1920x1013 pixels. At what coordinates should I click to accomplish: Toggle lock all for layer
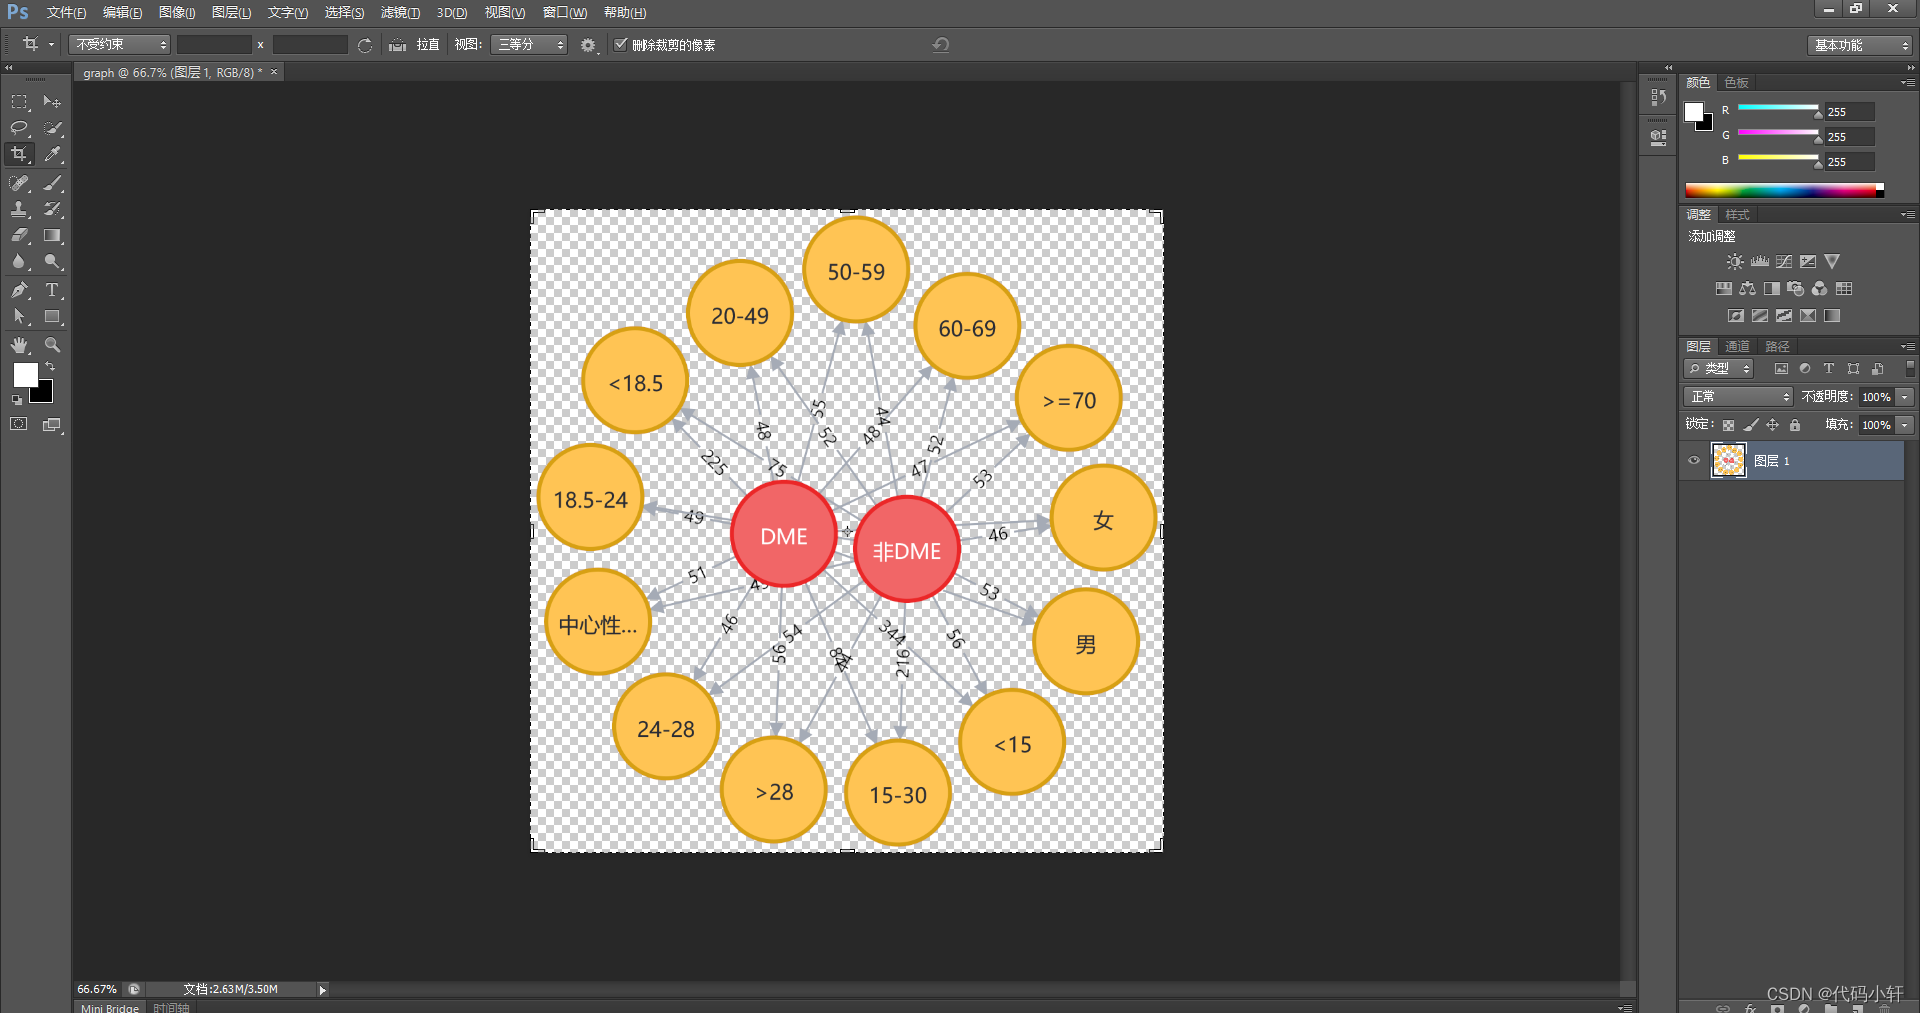click(x=1795, y=425)
